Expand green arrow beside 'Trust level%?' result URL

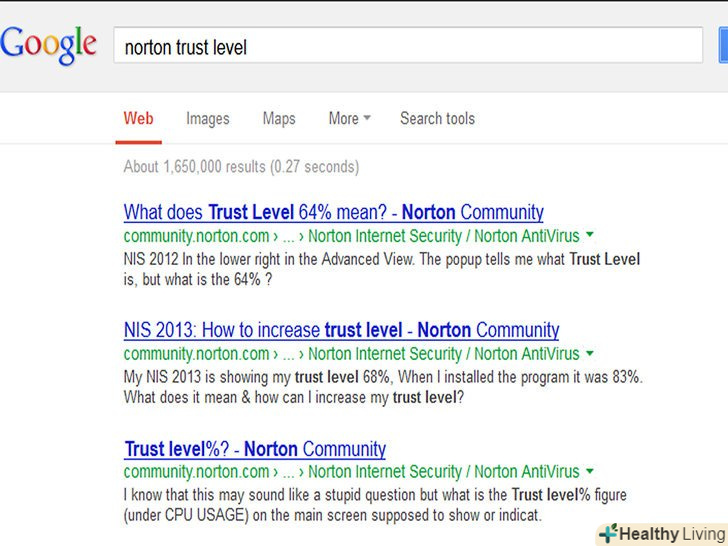point(590,471)
